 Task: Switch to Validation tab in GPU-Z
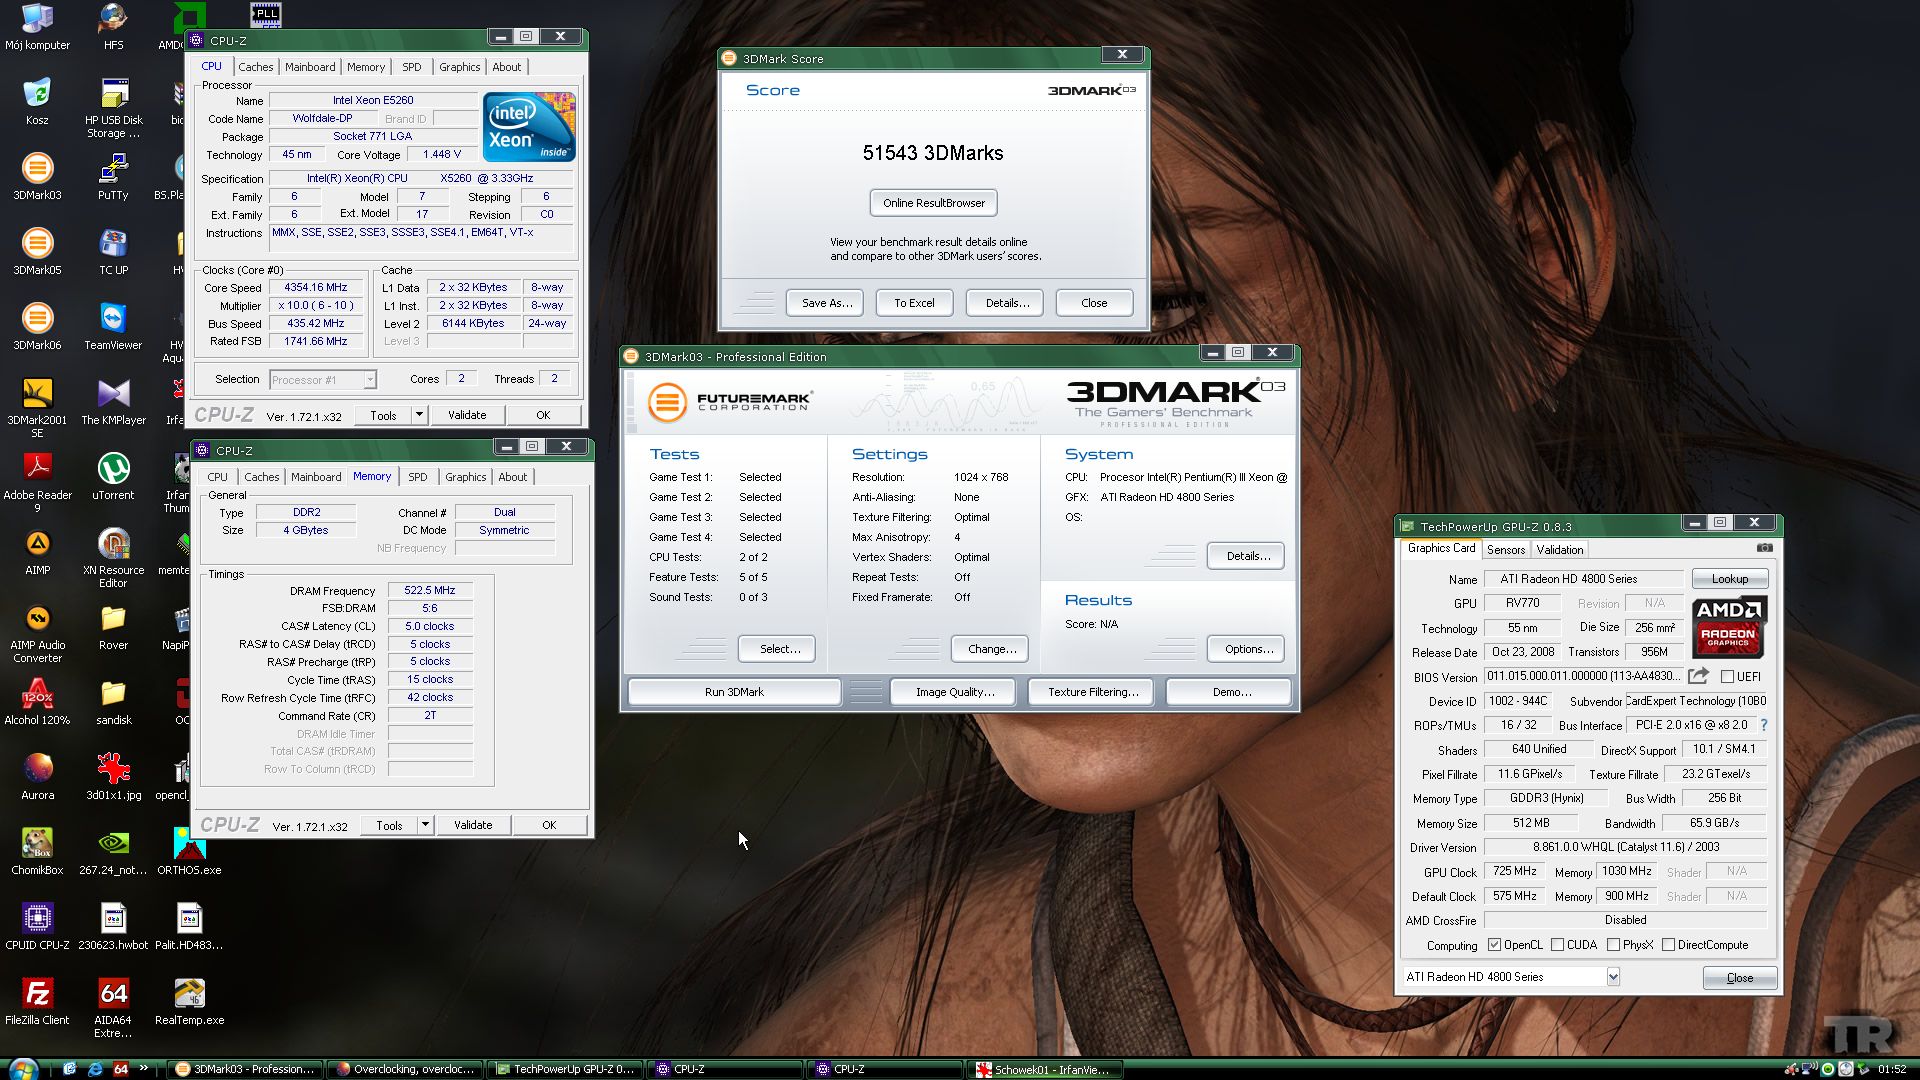[x=1560, y=550]
